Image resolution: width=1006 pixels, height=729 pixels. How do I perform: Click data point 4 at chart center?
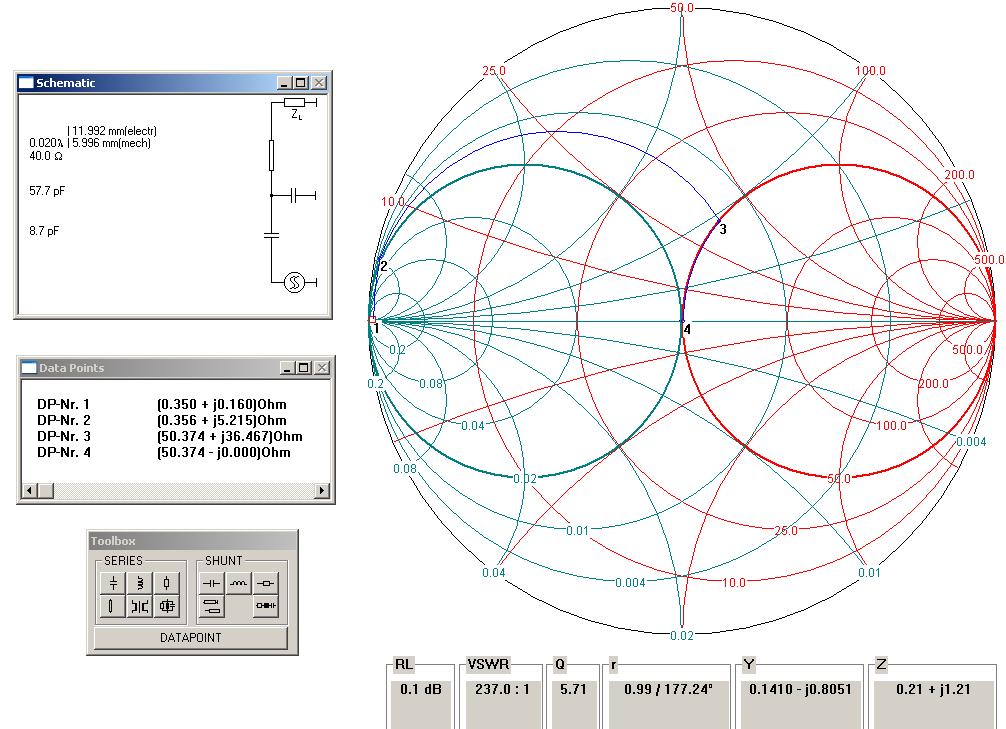tap(683, 320)
